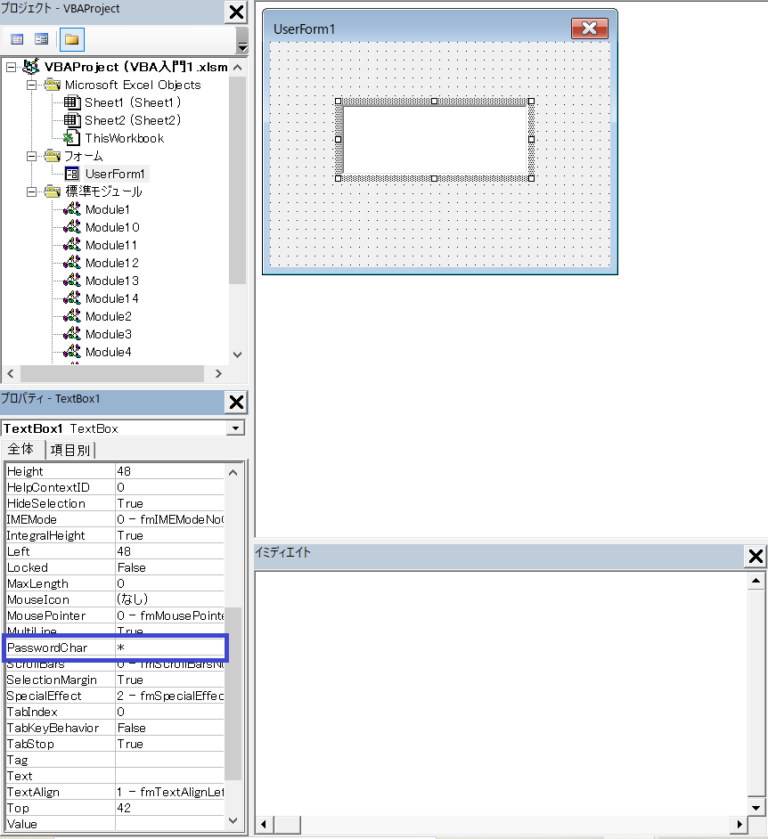Click the project toolbar overflow arrow
Image resolution: width=768 pixels, height=839 pixels.
[x=242, y=47]
